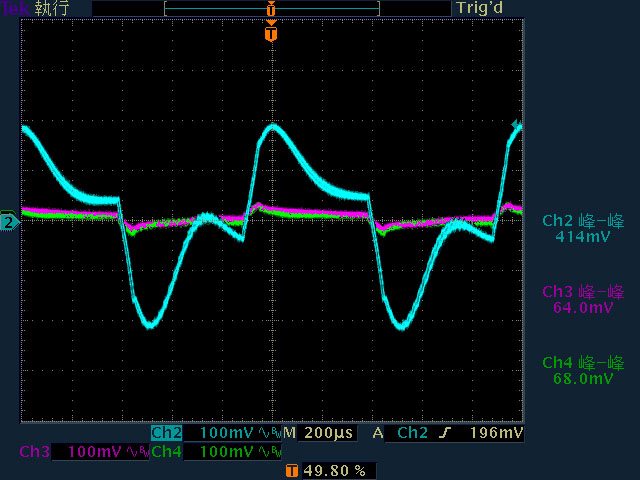Select the magenta Ch3 channel label
The width and height of the screenshot is (640, 480).
click(x=33, y=452)
